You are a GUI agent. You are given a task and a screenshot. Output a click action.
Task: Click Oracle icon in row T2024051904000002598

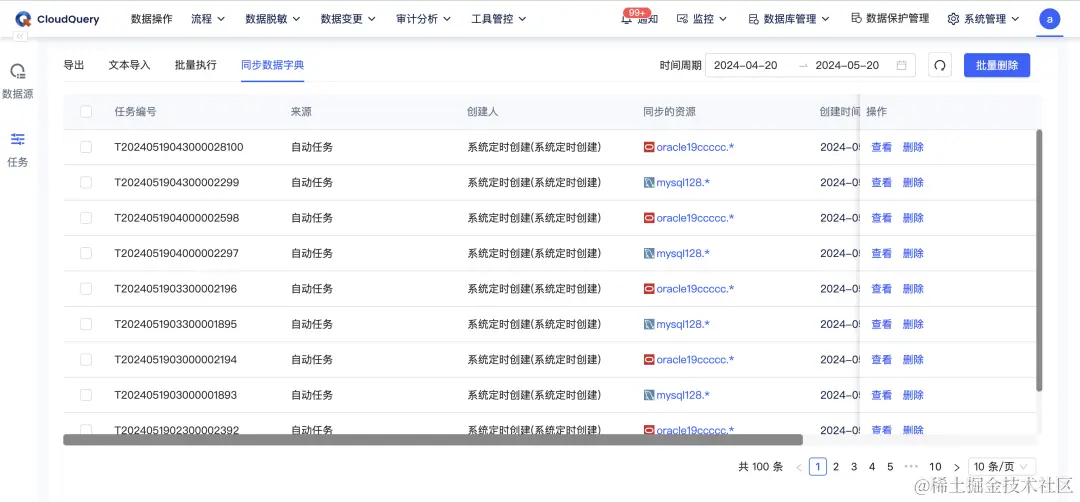[x=649, y=218]
